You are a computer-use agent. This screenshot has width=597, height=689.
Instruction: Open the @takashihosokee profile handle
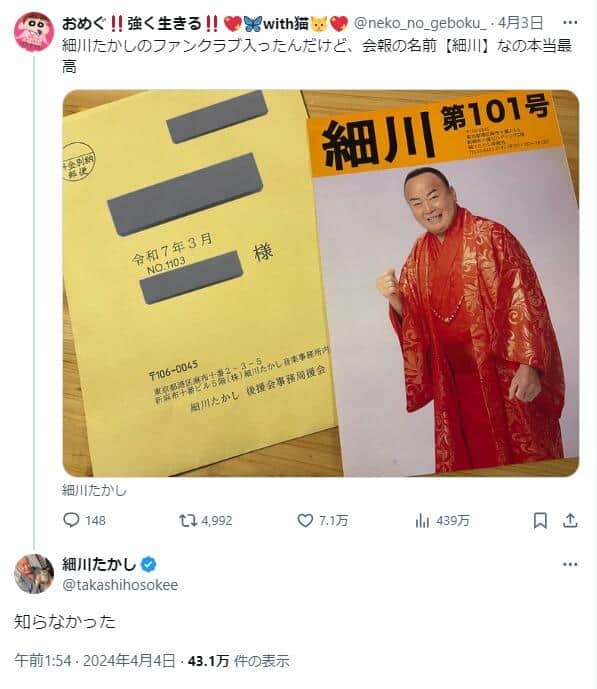(x=120, y=585)
